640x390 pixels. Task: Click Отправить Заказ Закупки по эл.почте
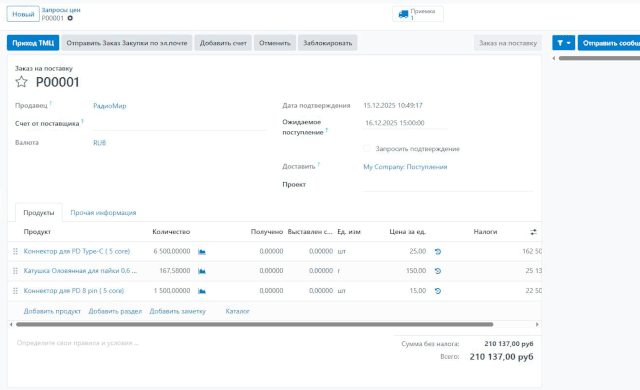[x=127, y=43]
